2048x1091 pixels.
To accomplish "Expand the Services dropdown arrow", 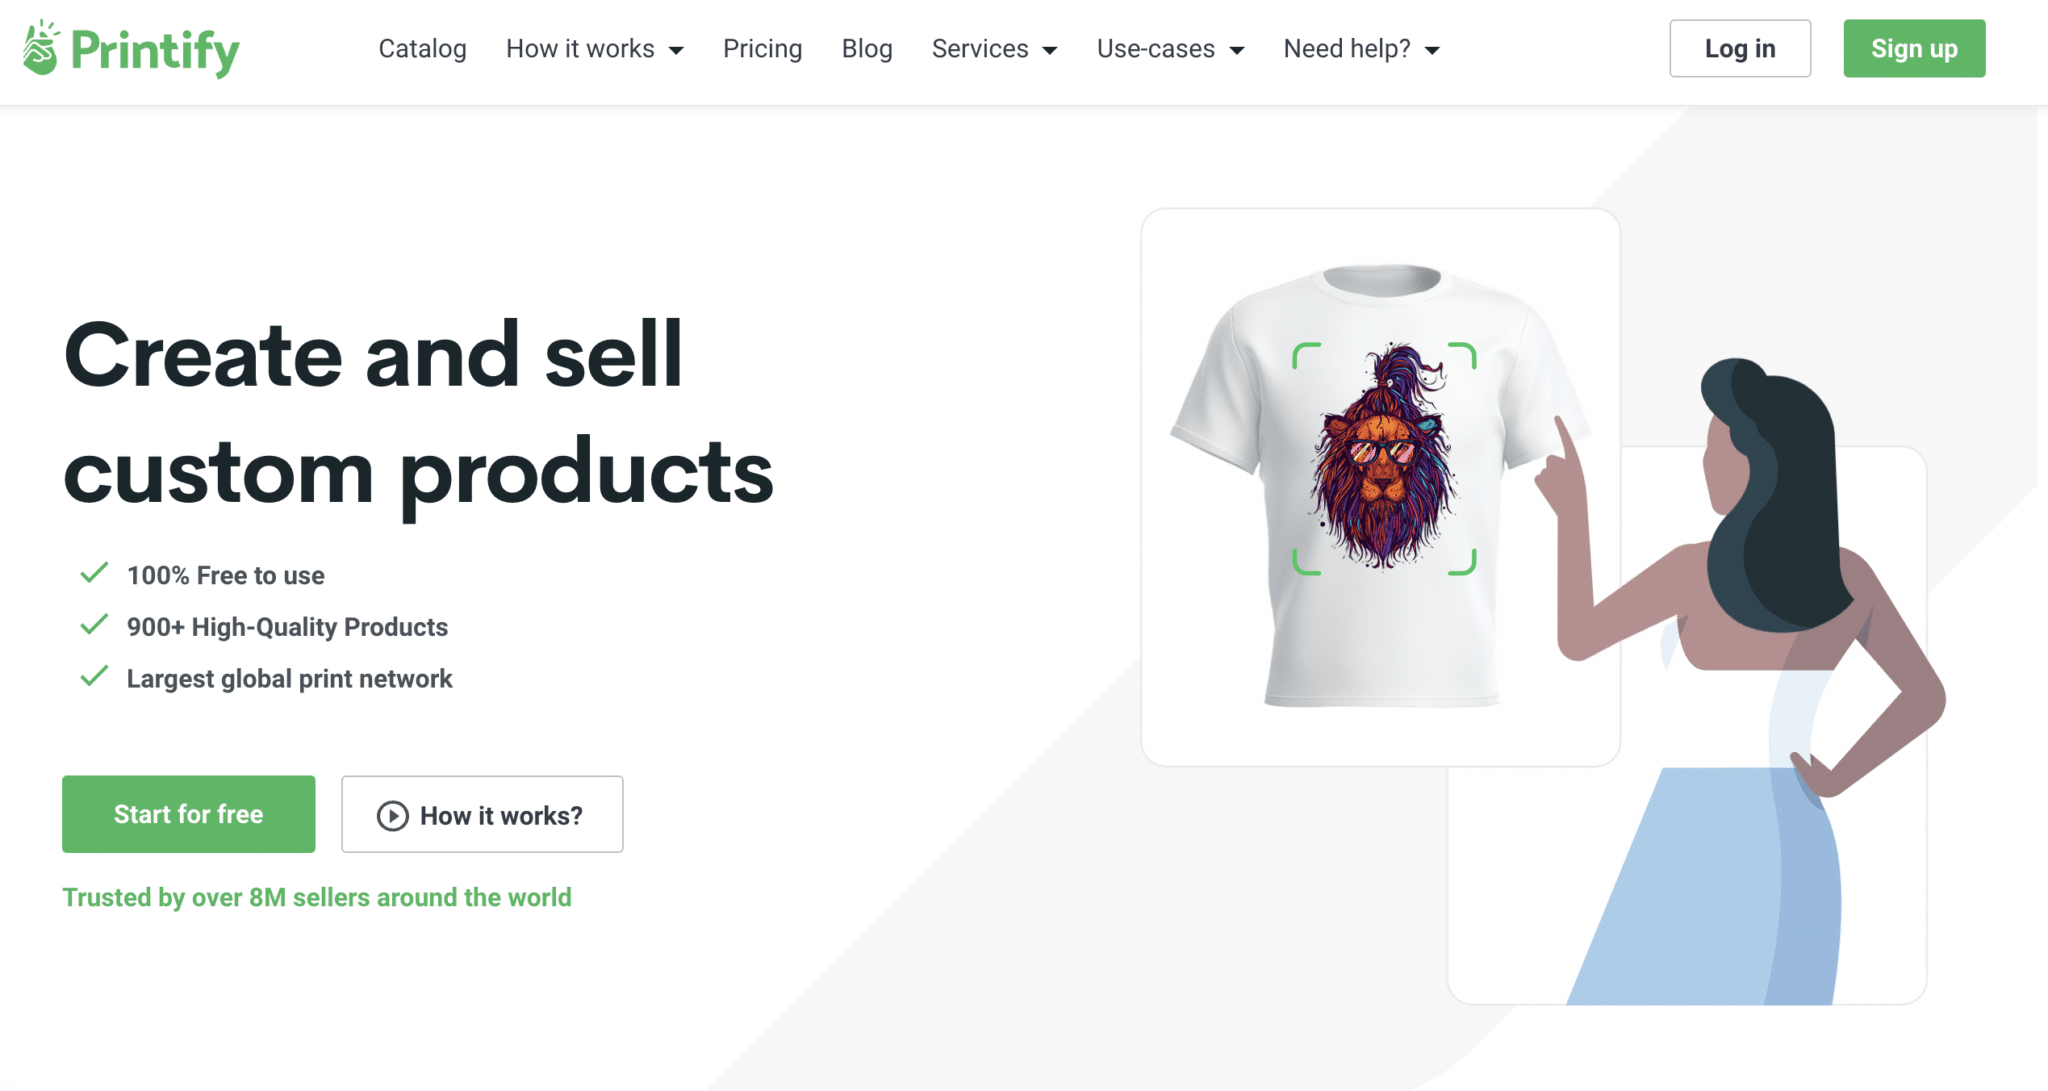I will (1050, 50).
